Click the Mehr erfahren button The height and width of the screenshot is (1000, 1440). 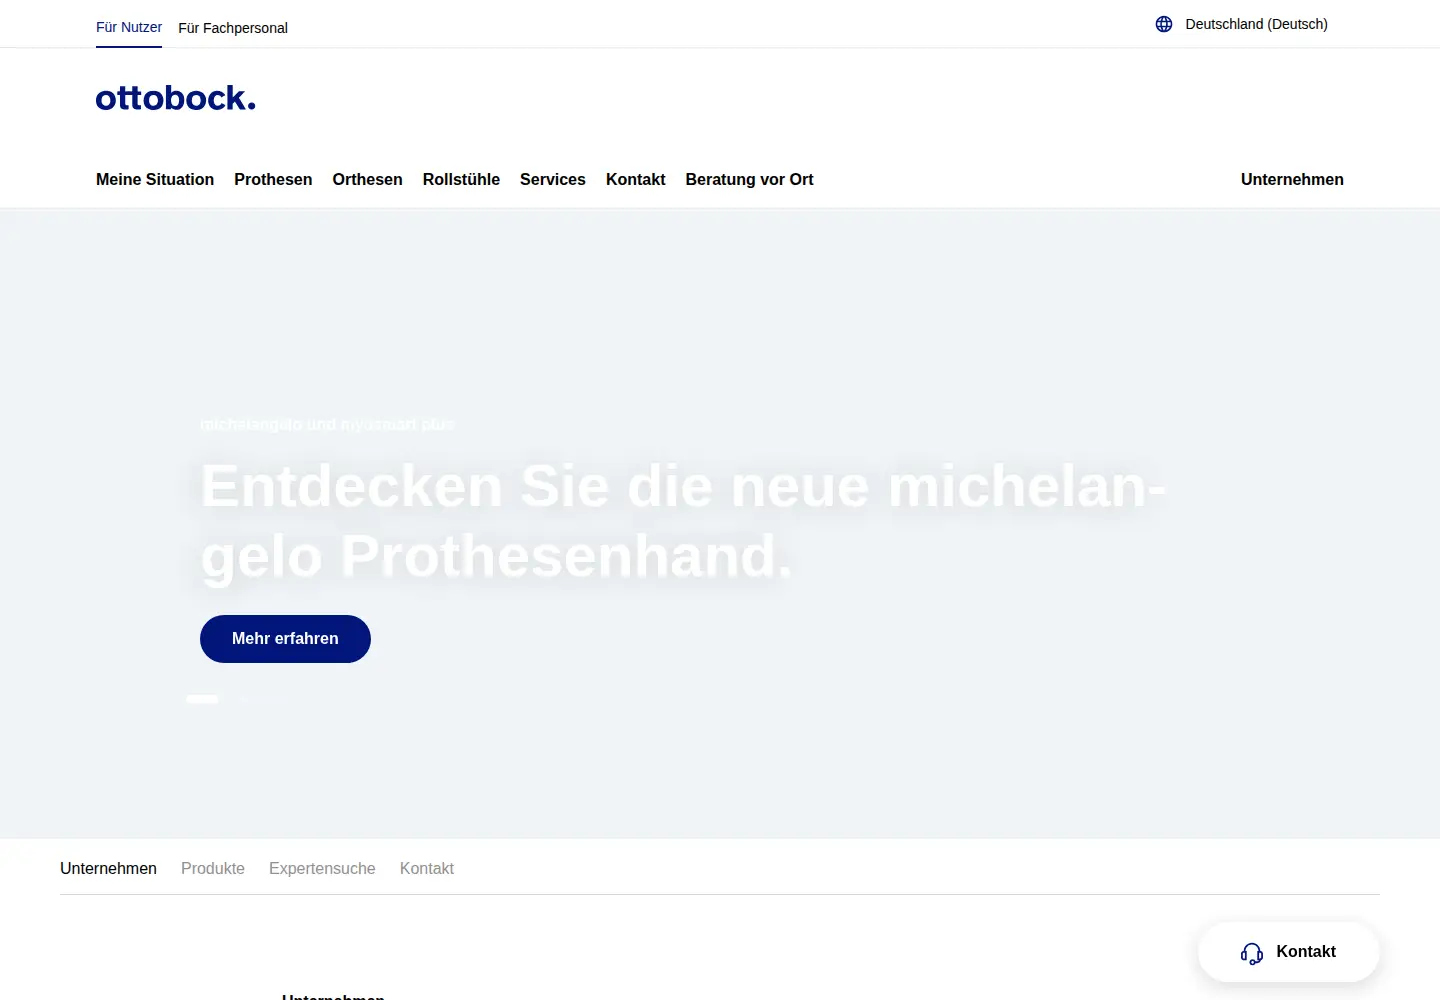click(285, 639)
